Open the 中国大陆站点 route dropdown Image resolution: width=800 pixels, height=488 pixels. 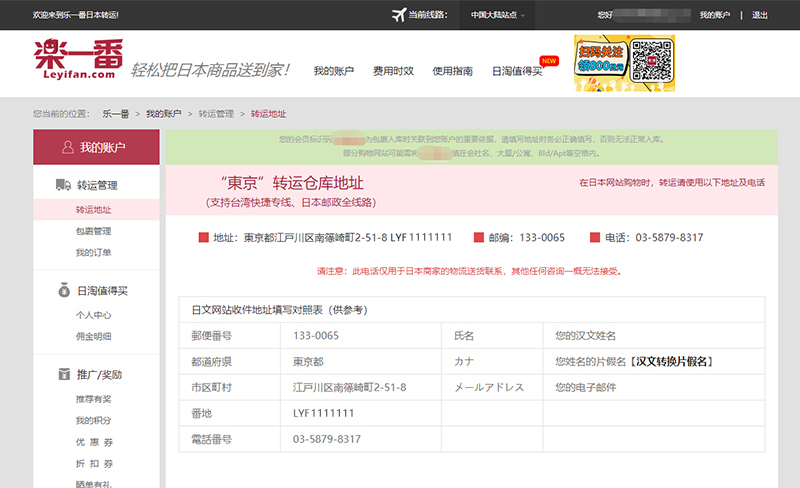coord(497,15)
